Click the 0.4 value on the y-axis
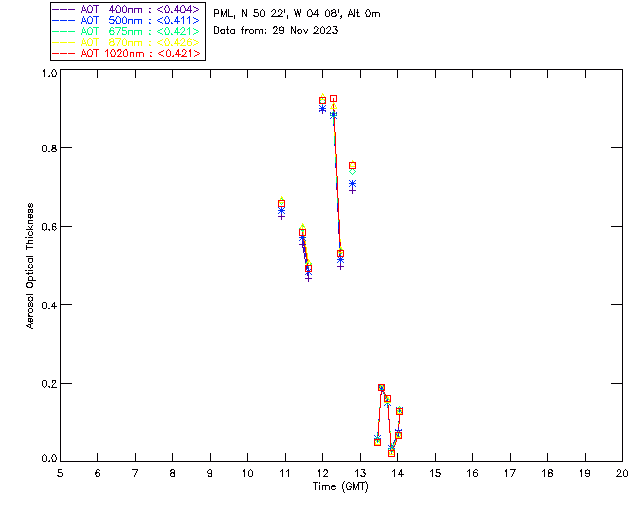Image resolution: width=640 pixels, height=512 pixels. click(49, 305)
